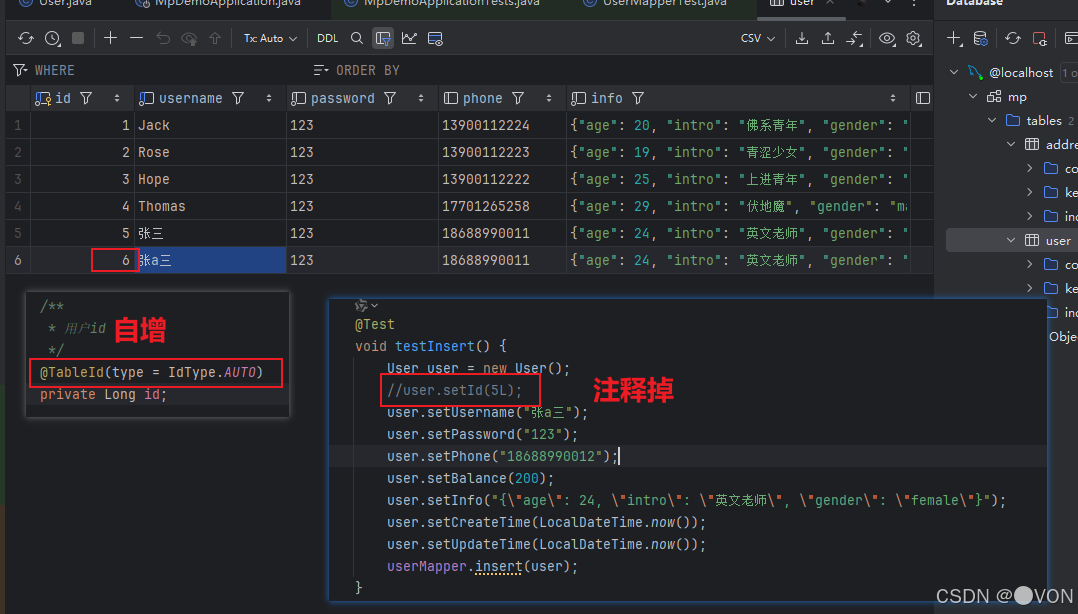Viewport: 1078px width, 614px height.
Task: Refresh the Database panel tree
Action: click(1013, 39)
